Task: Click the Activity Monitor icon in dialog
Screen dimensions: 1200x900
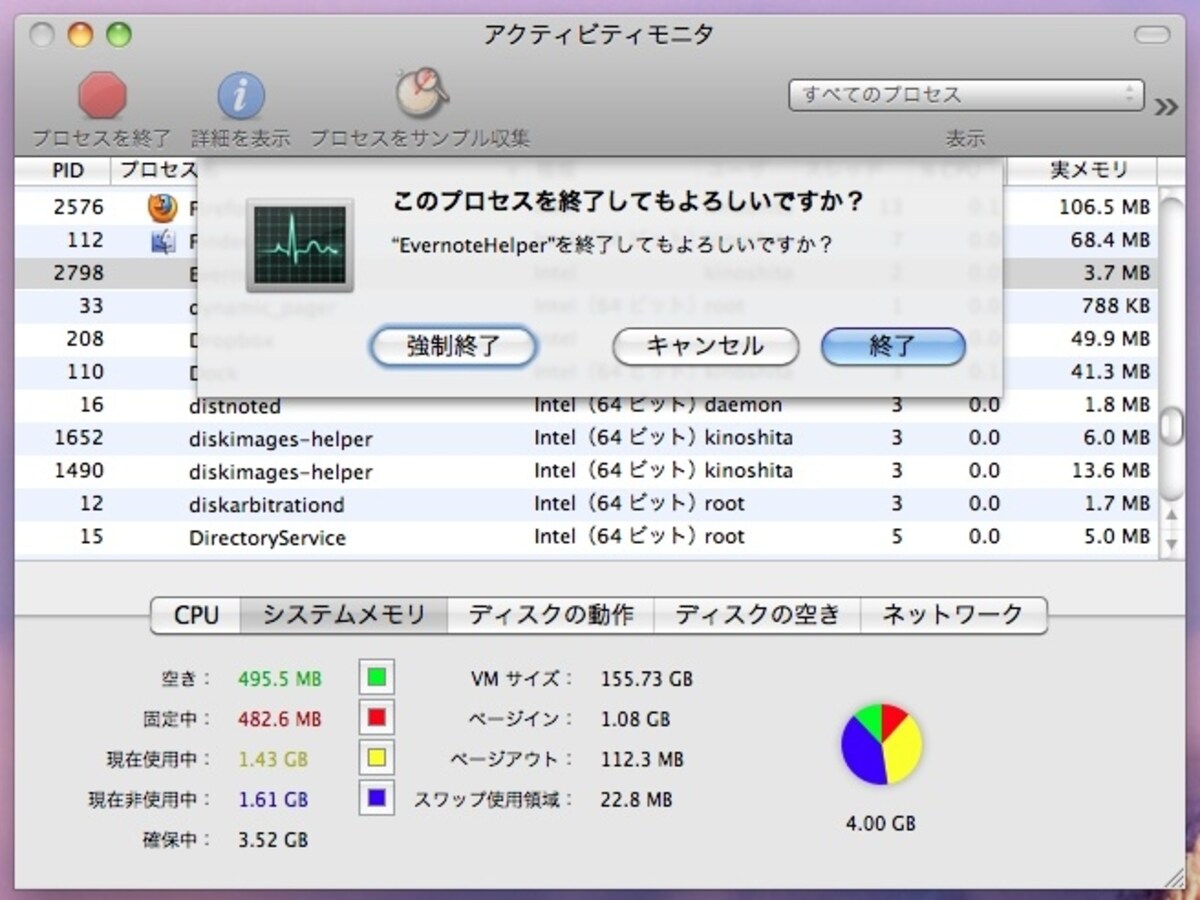Action: click(x=300, y=245)
